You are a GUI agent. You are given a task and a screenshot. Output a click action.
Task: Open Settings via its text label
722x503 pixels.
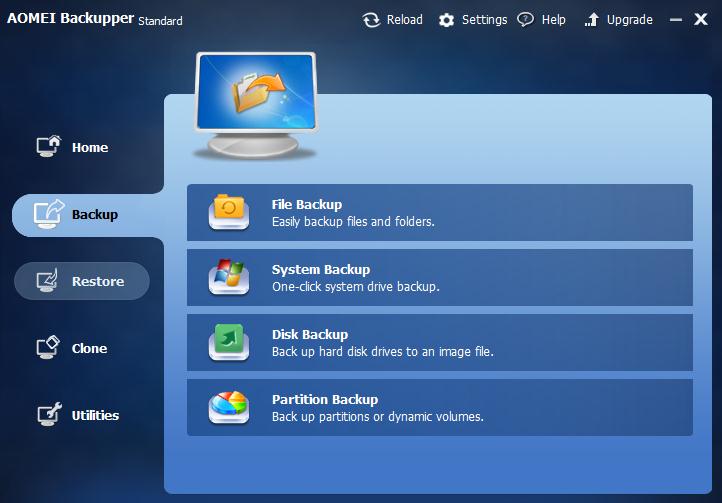484,20
